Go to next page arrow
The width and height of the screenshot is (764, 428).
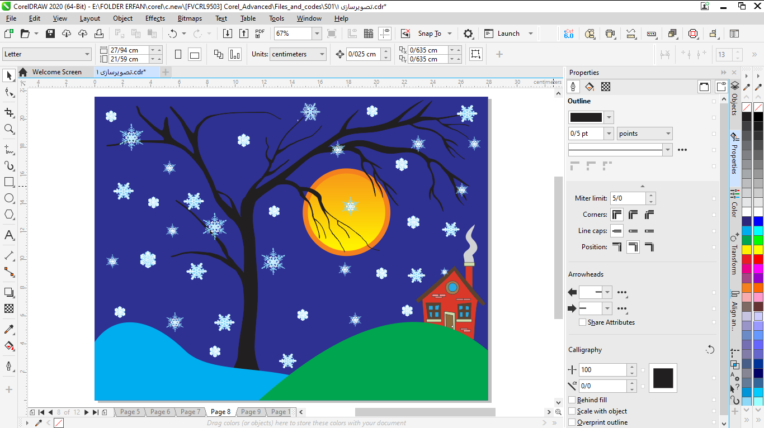tap(86, 412)
